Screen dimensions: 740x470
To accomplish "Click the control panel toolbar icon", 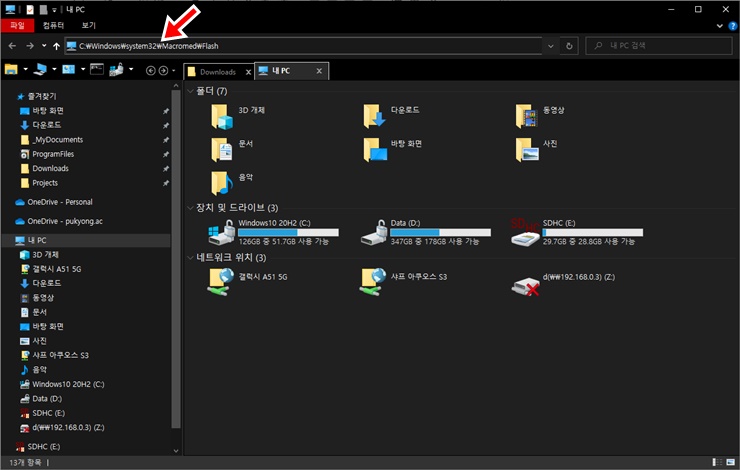I will tap(69, 70).
